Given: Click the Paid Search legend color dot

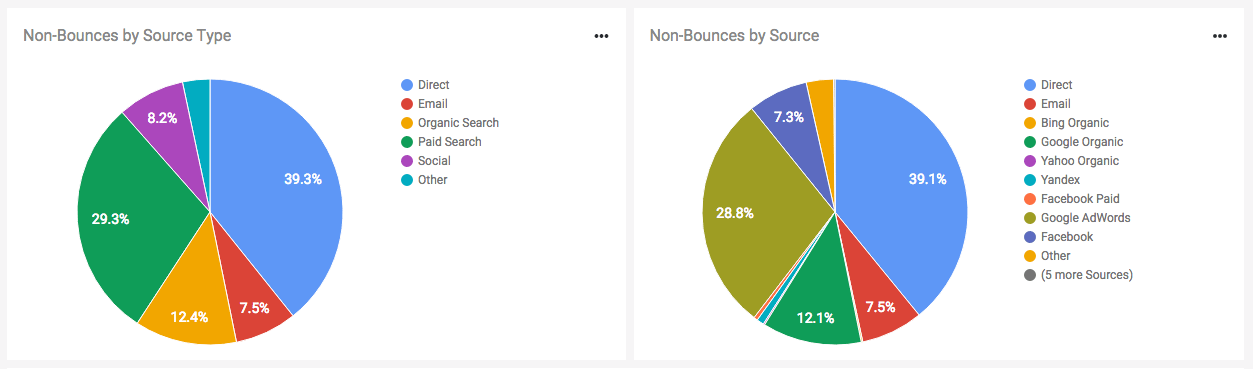Looking at the screenshot, I should pos(407,142).
